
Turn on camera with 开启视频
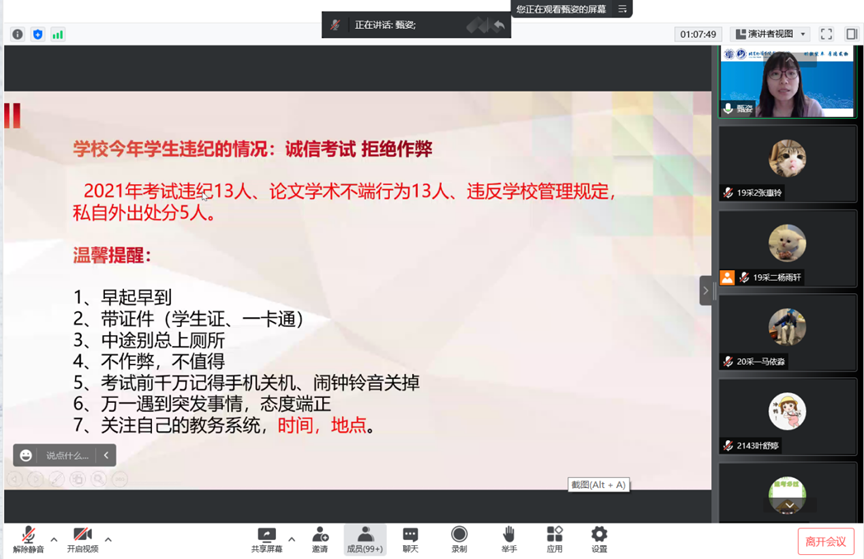[x=82, y=539]
